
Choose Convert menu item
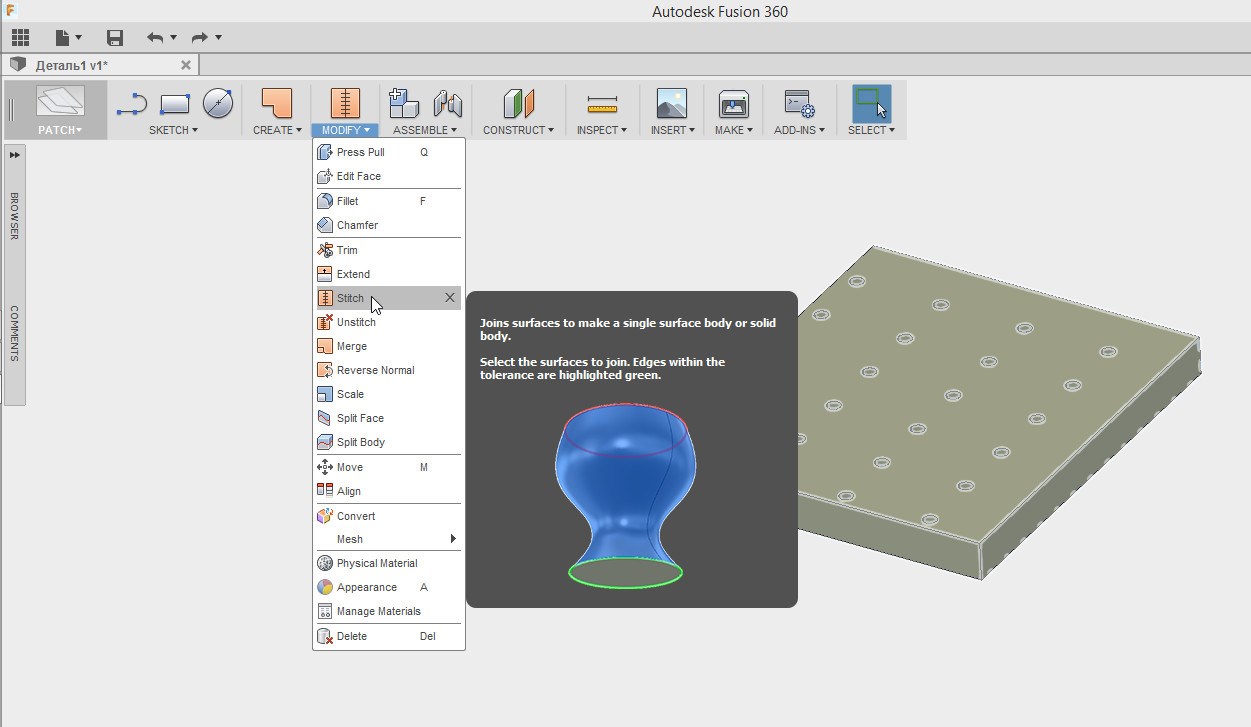coord(388,516)
